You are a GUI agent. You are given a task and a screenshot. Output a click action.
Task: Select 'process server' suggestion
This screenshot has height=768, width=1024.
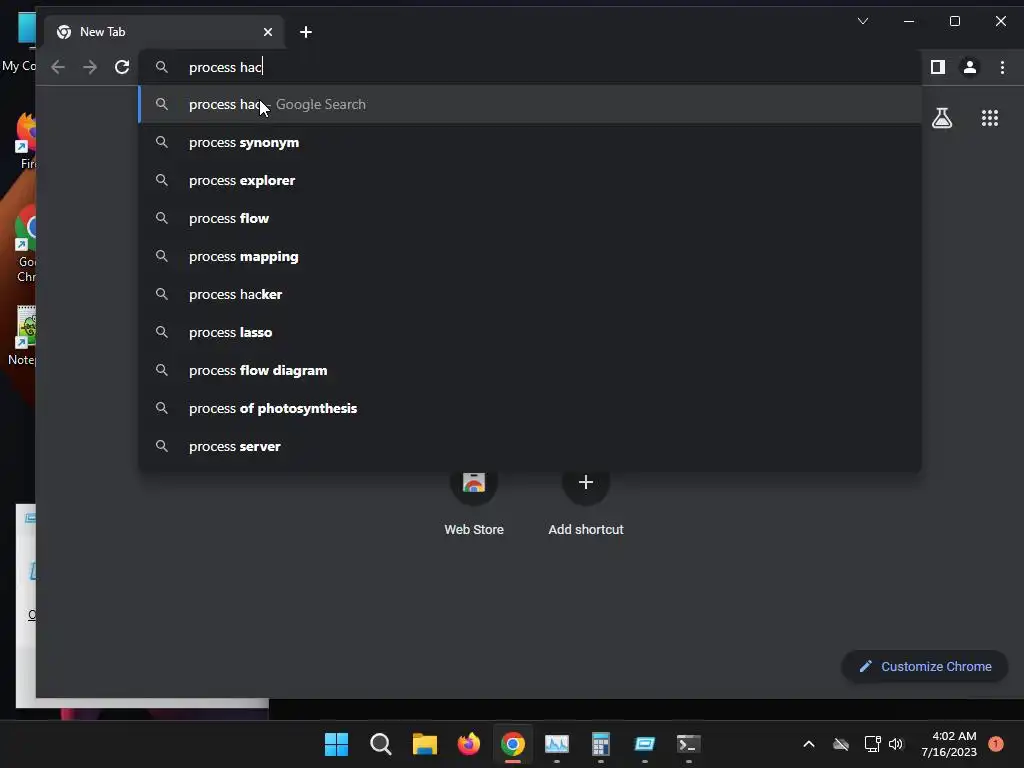pyautogui.click(x=530, y=446)
